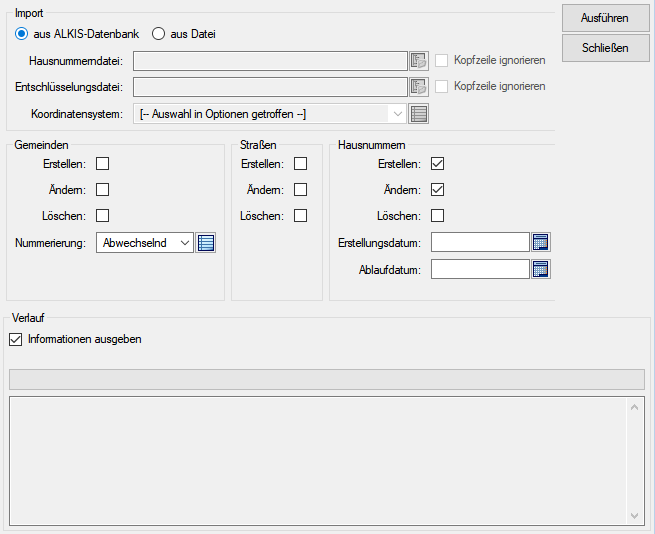Uncheck Hausnummern Ändern checkbox
This screenshot has height=534, width=655.
437,190
